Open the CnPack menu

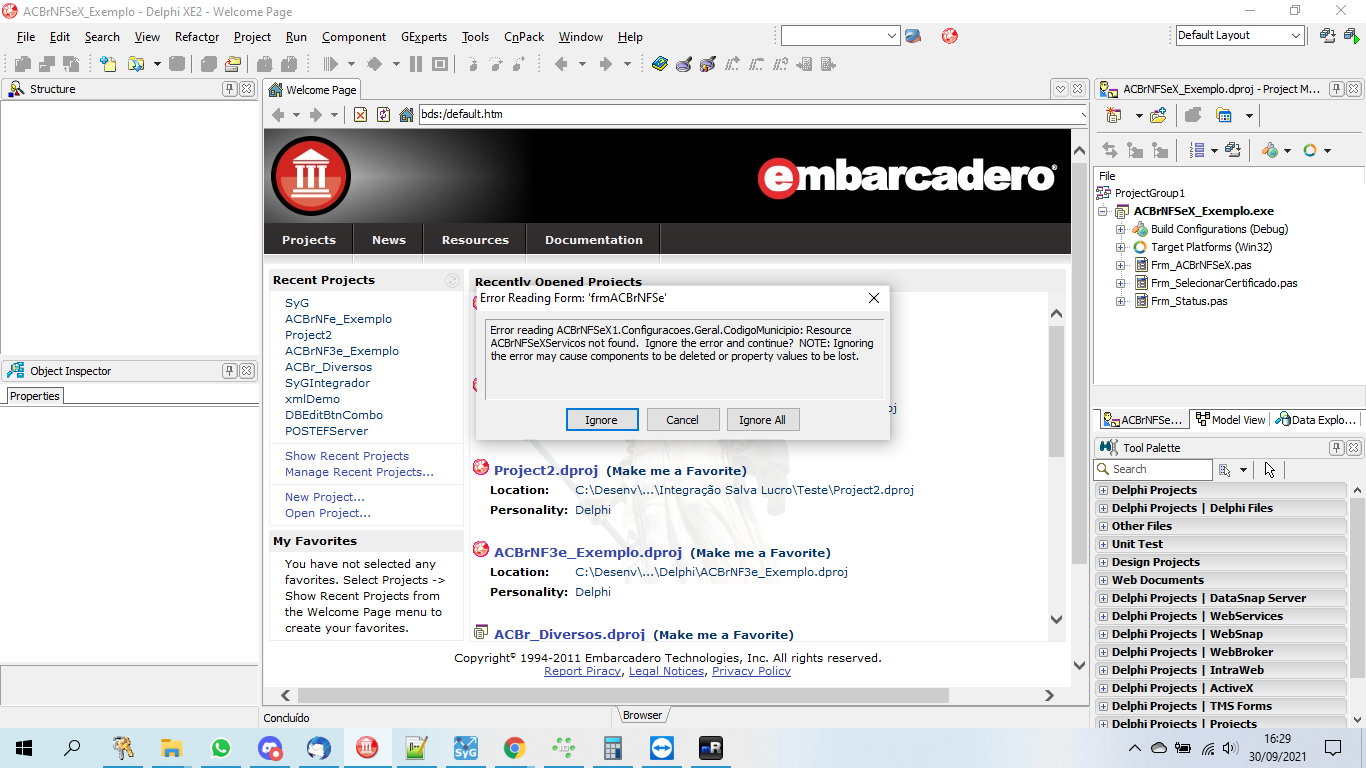click(524, 37)
